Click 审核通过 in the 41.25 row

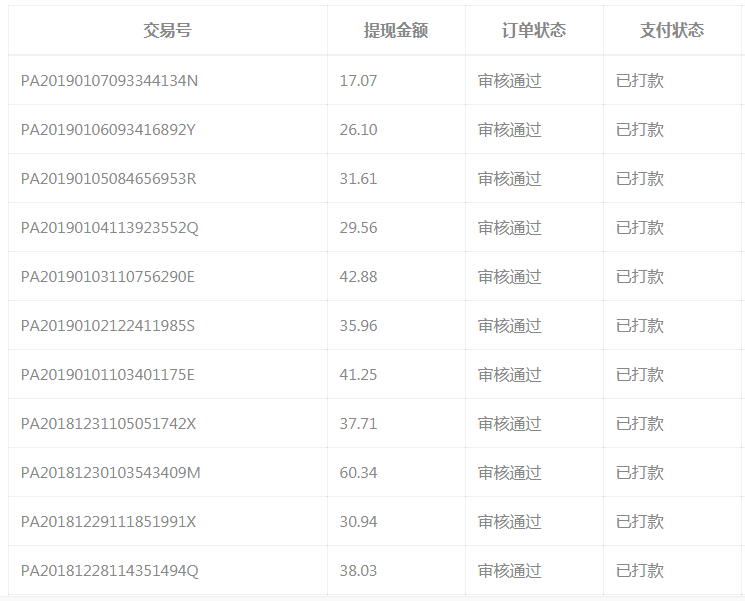(x=509, y=375)
